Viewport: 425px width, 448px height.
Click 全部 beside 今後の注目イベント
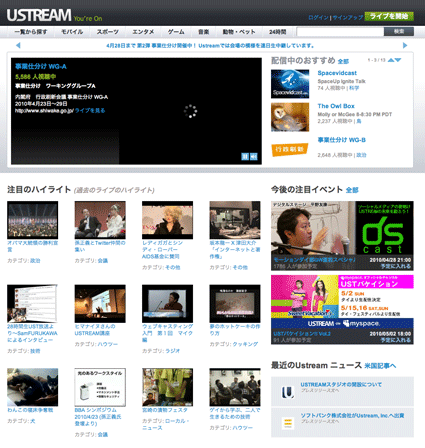(352, 190)
